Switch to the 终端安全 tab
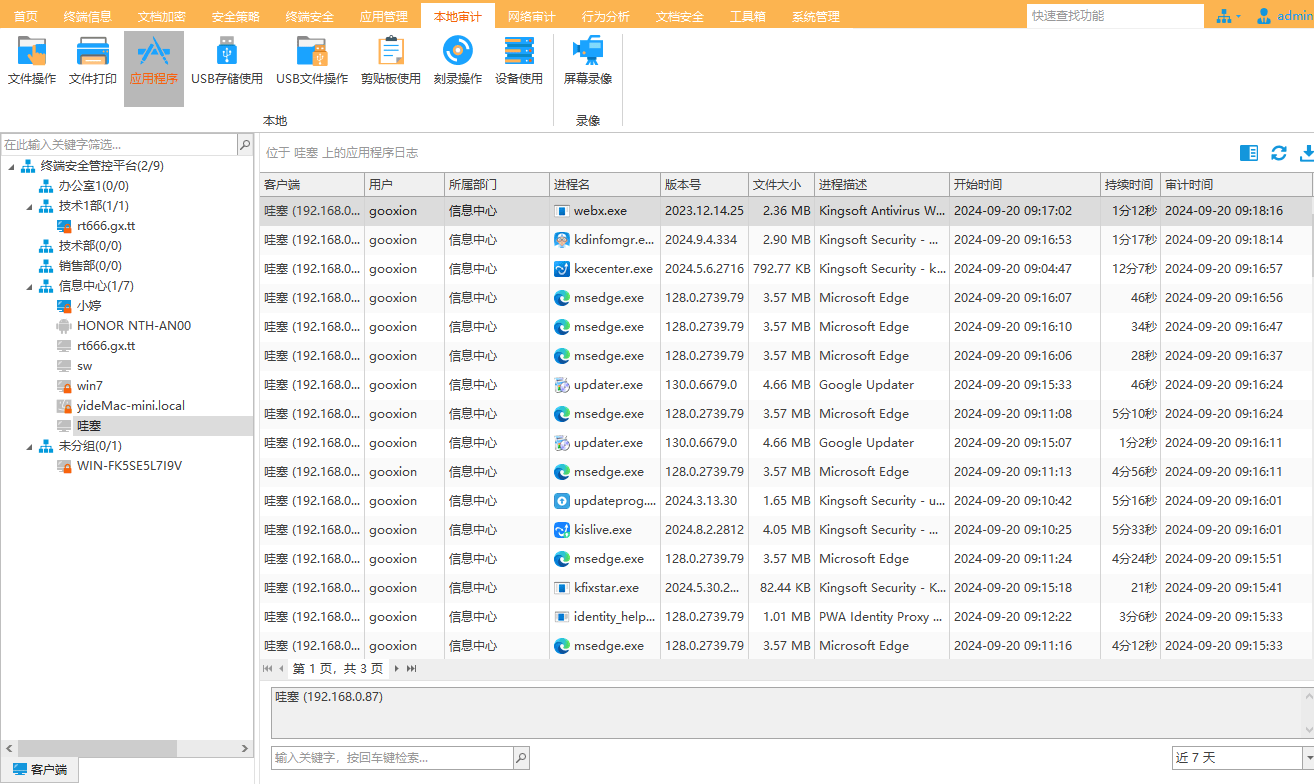1314x784 pixels. tap(310, 16)
